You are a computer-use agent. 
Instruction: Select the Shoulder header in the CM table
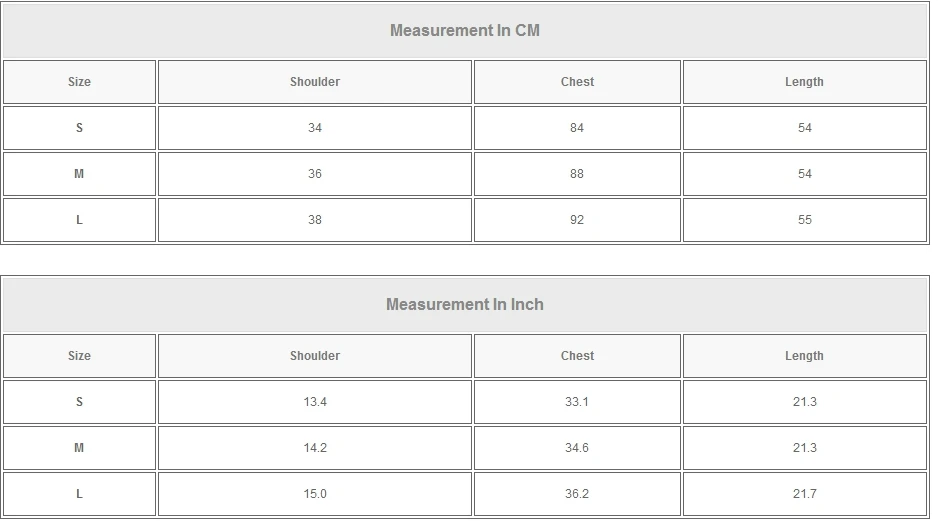pyautogui.click(x=315, y=82)
